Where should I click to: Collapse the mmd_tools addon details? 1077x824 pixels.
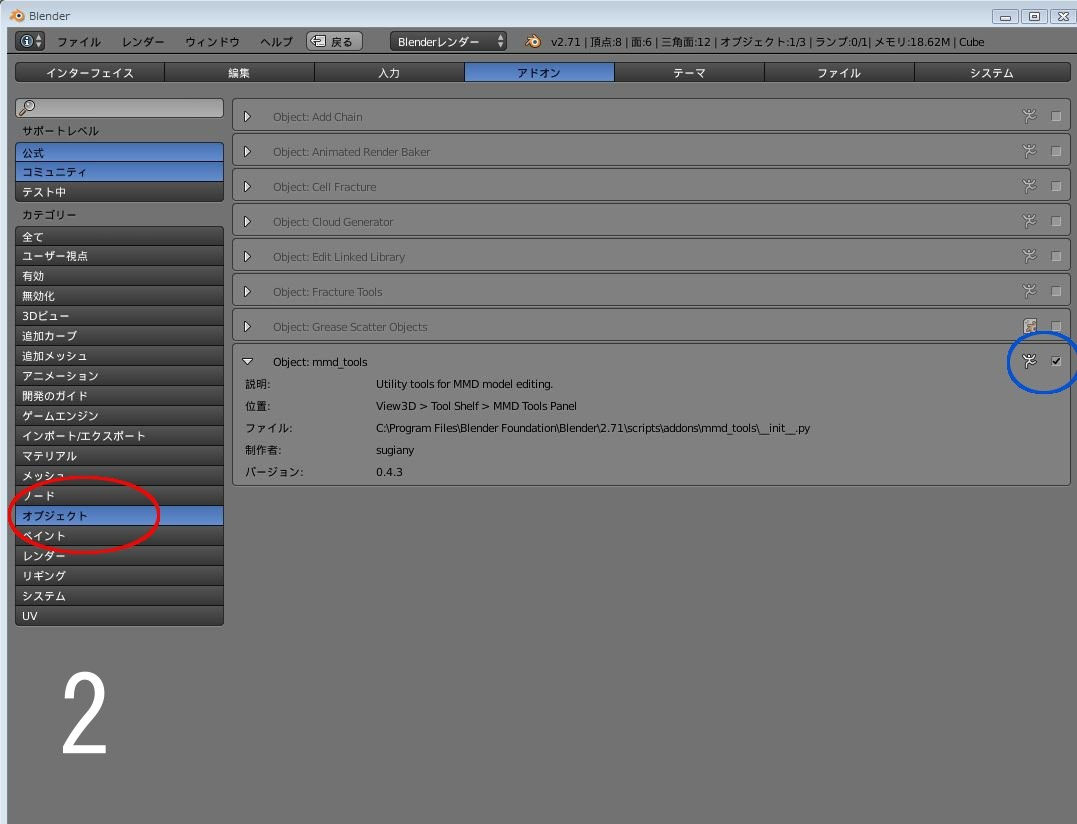point(248,362)
